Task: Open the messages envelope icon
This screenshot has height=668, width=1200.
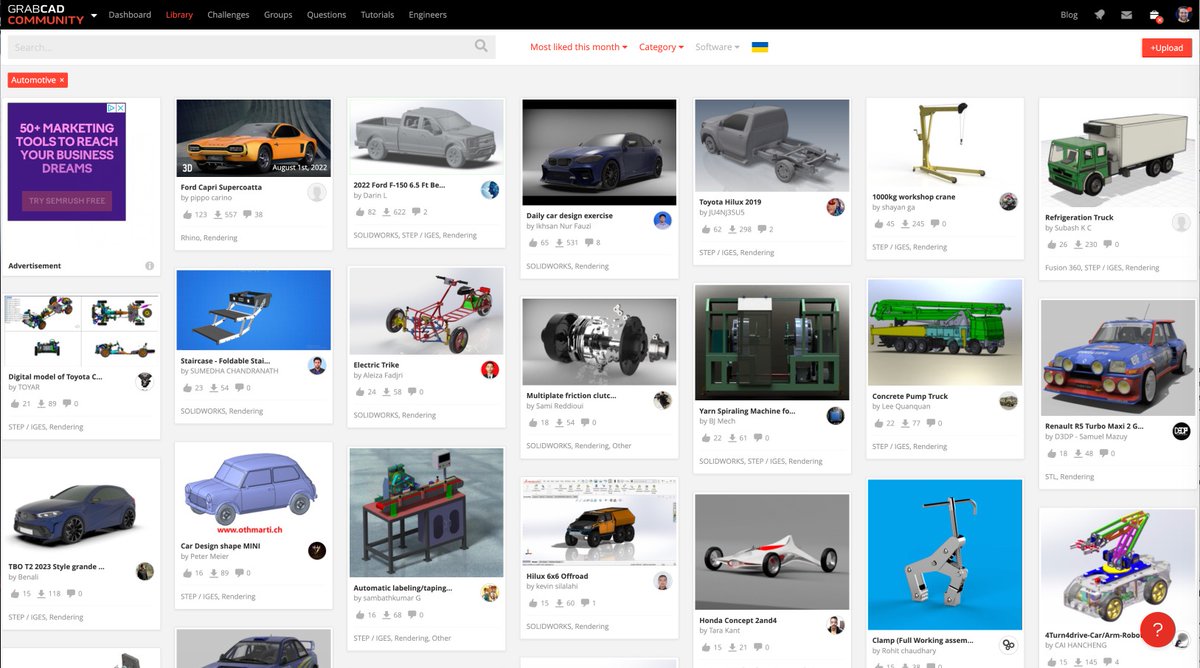Action: (x=1128, y=14)
